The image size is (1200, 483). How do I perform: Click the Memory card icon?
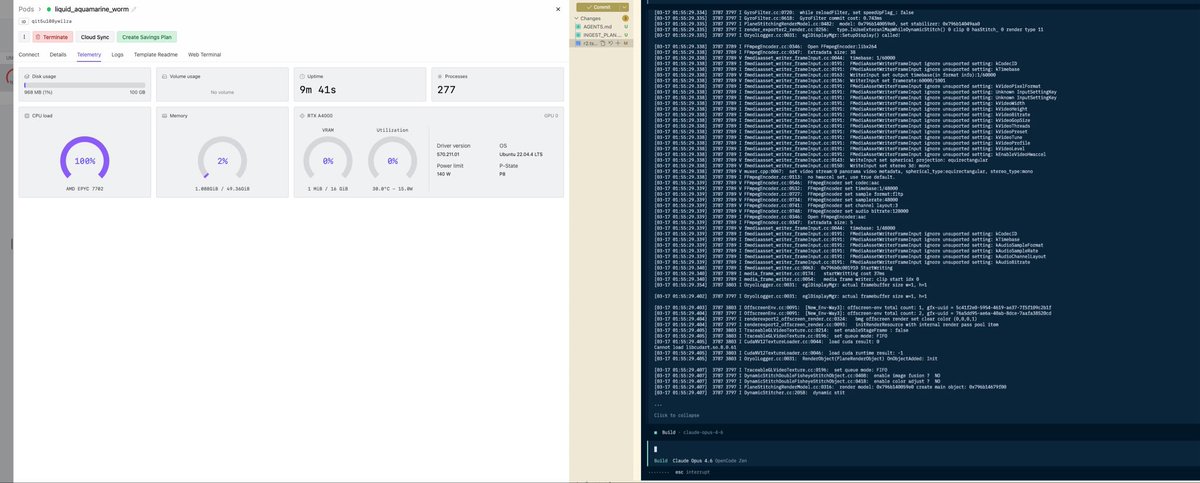click(165, 116)
